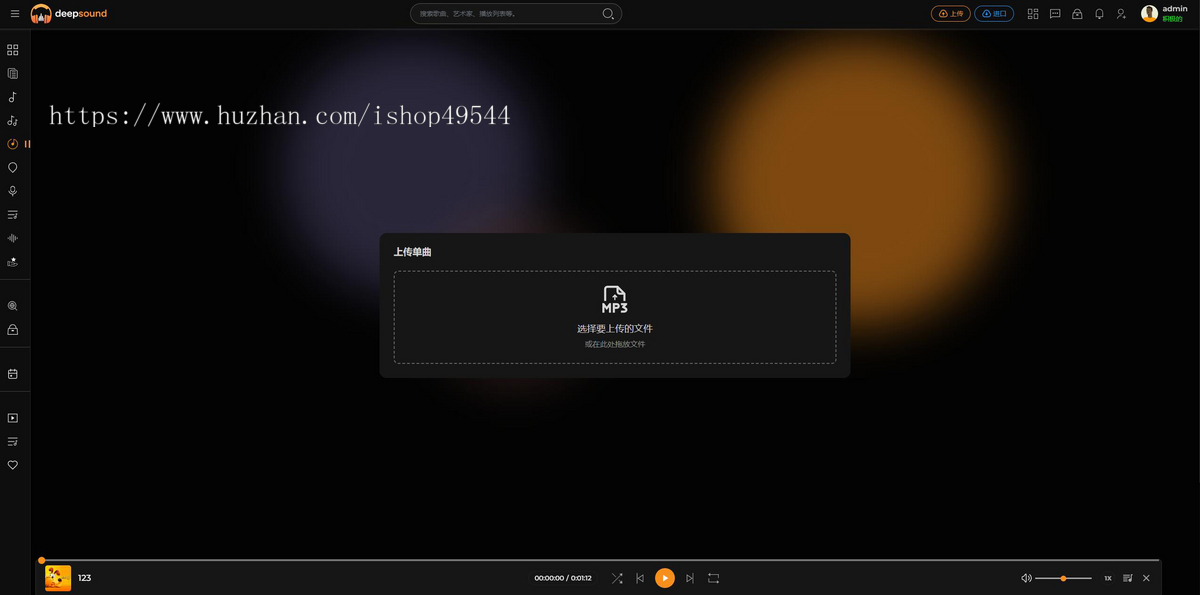Open the hand-with-star icon in sidebar
1200x595 pixels.
[x=13, y=262]
